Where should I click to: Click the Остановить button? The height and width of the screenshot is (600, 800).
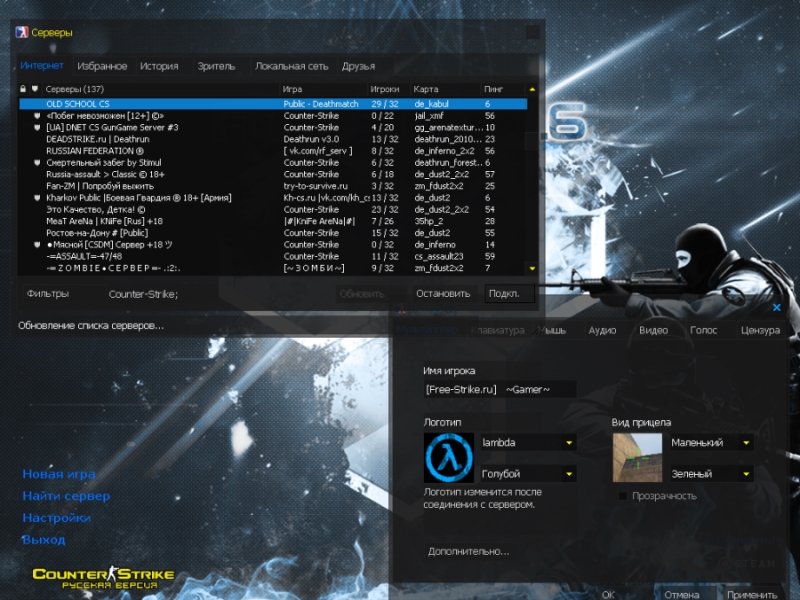pyautogui.click(x=443, y=294)
